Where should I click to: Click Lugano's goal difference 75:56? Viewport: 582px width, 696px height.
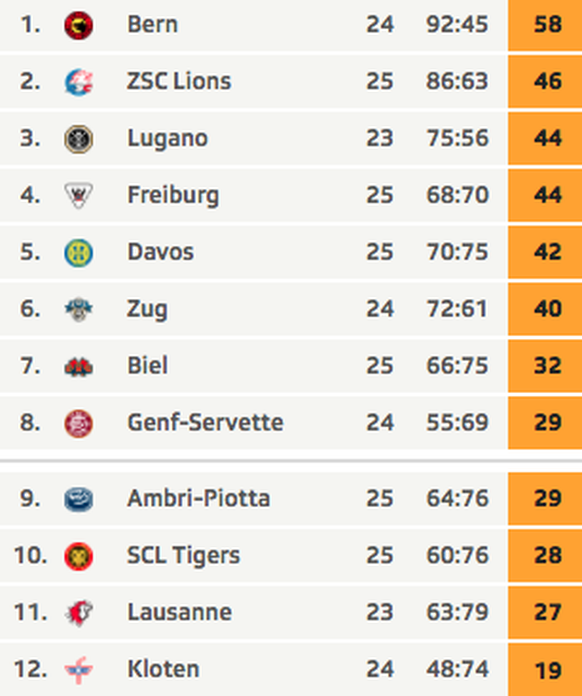[457, 138]
